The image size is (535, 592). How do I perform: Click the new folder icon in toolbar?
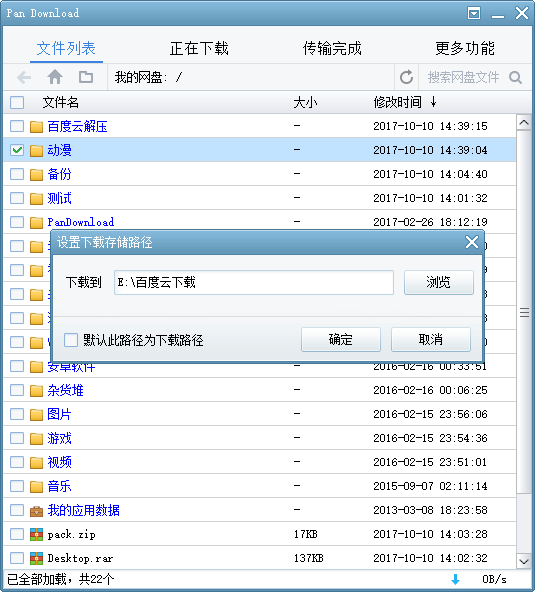coord(86,77)
